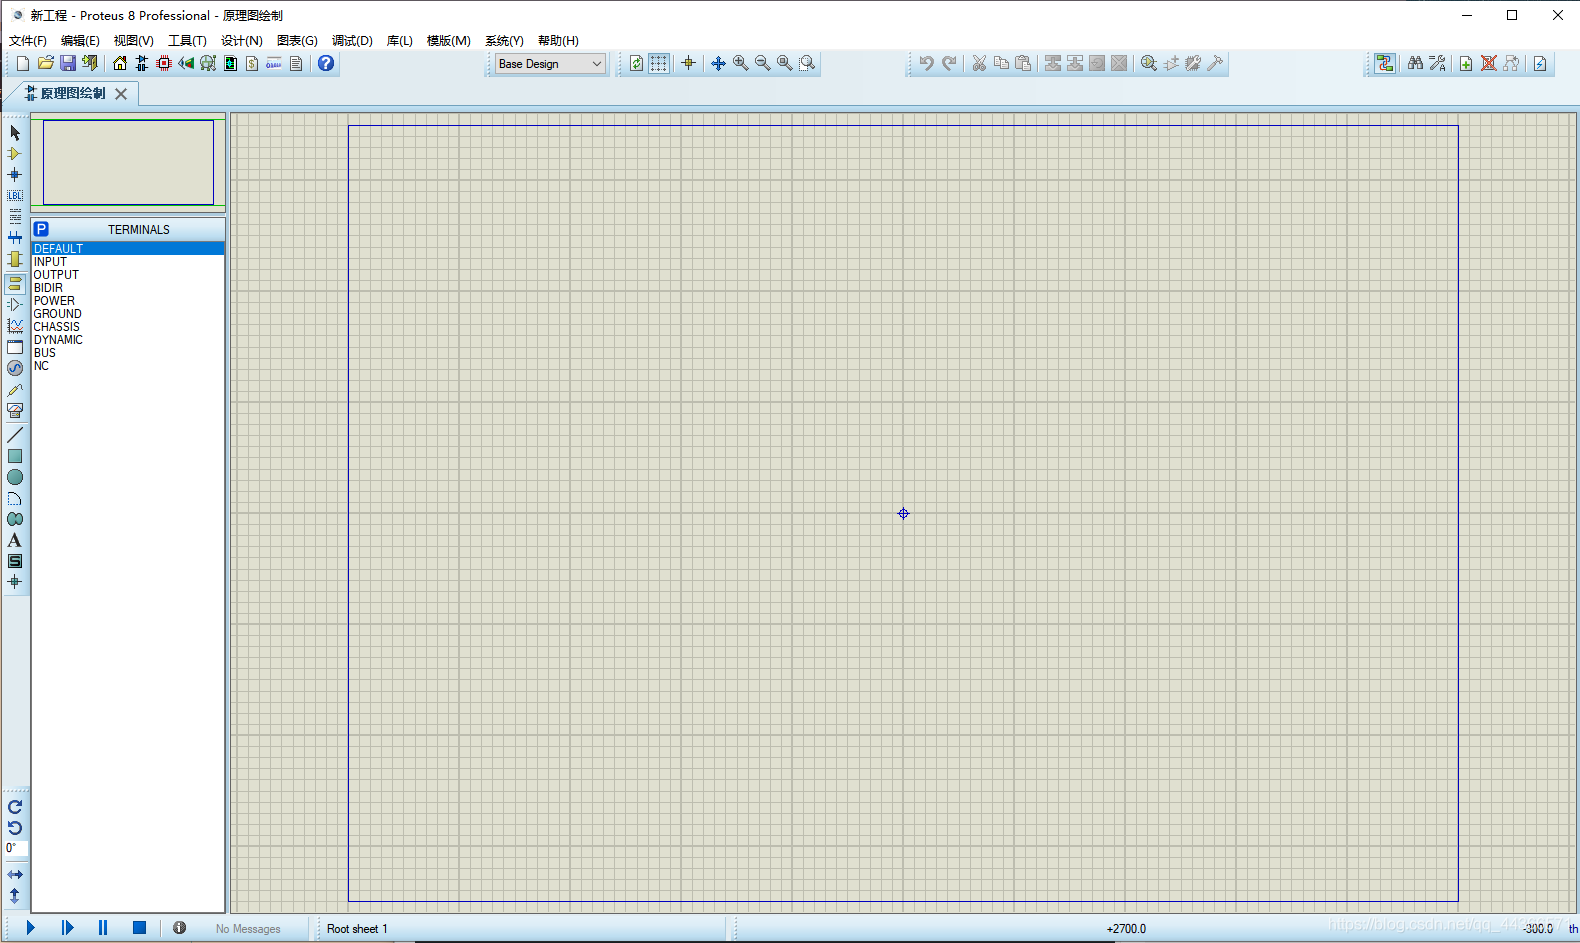Select the 2D Graphics Circle tool

tap(15, 477)
